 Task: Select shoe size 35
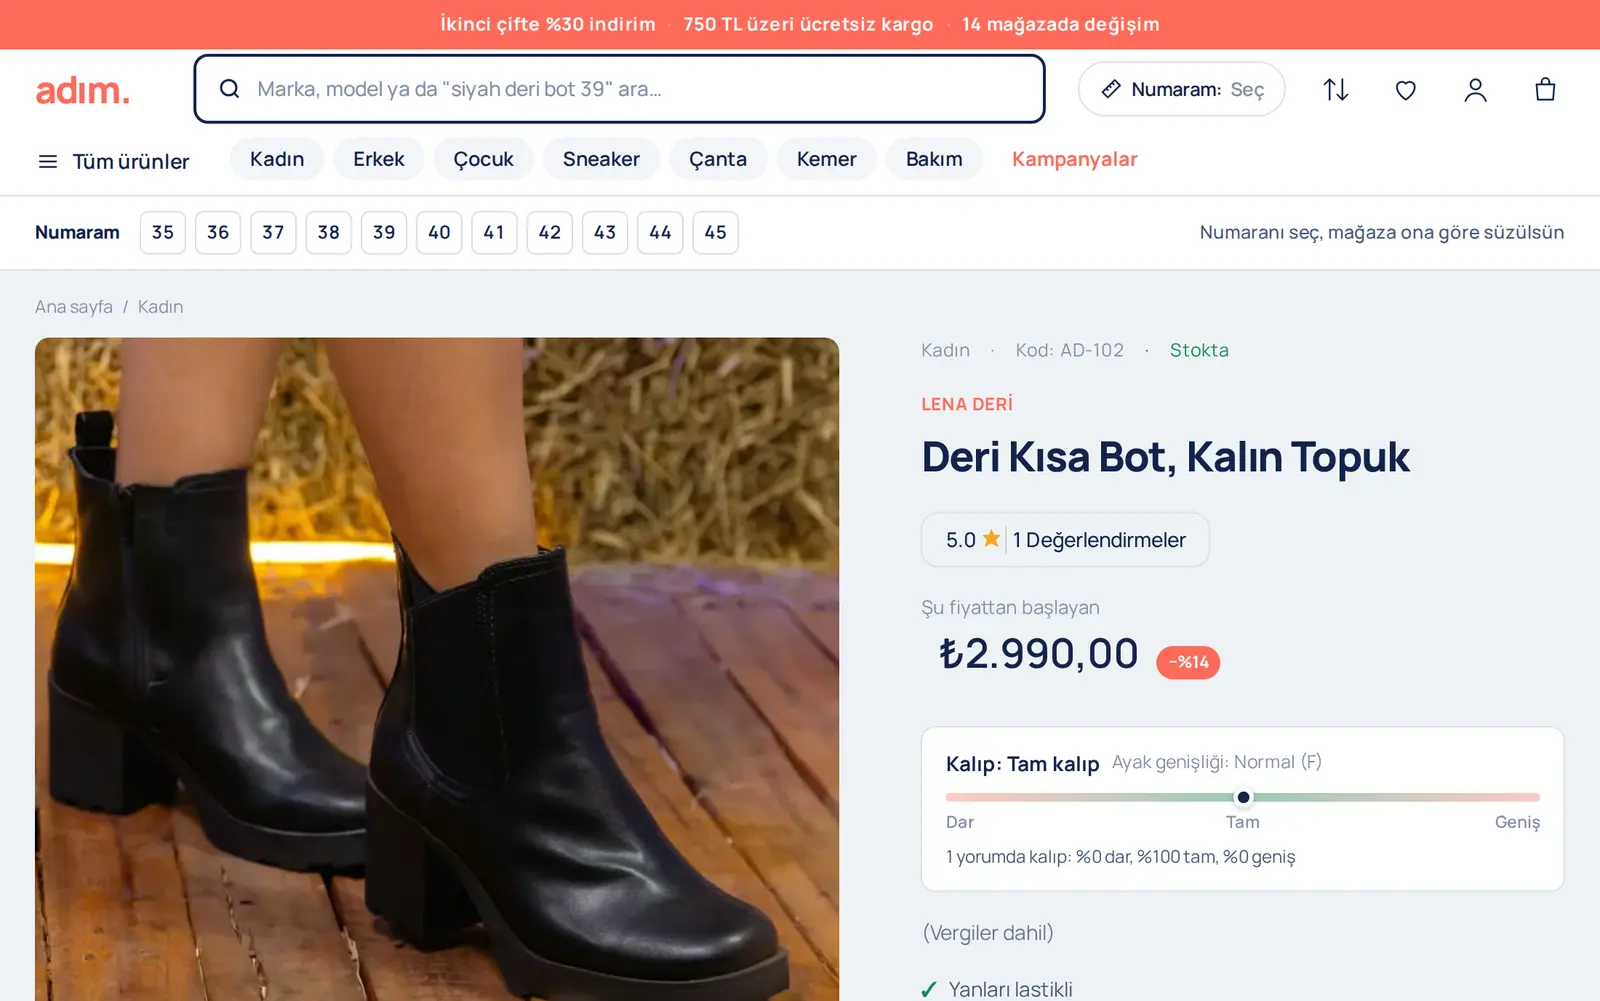pyautogui.click(x=163, y=233)
